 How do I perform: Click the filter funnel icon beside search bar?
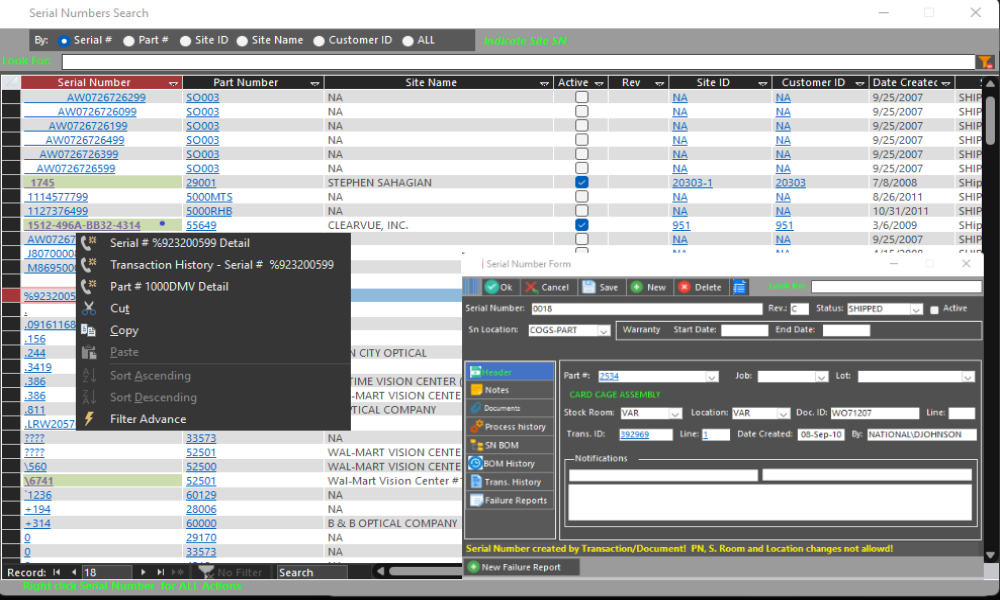(985, 62)
